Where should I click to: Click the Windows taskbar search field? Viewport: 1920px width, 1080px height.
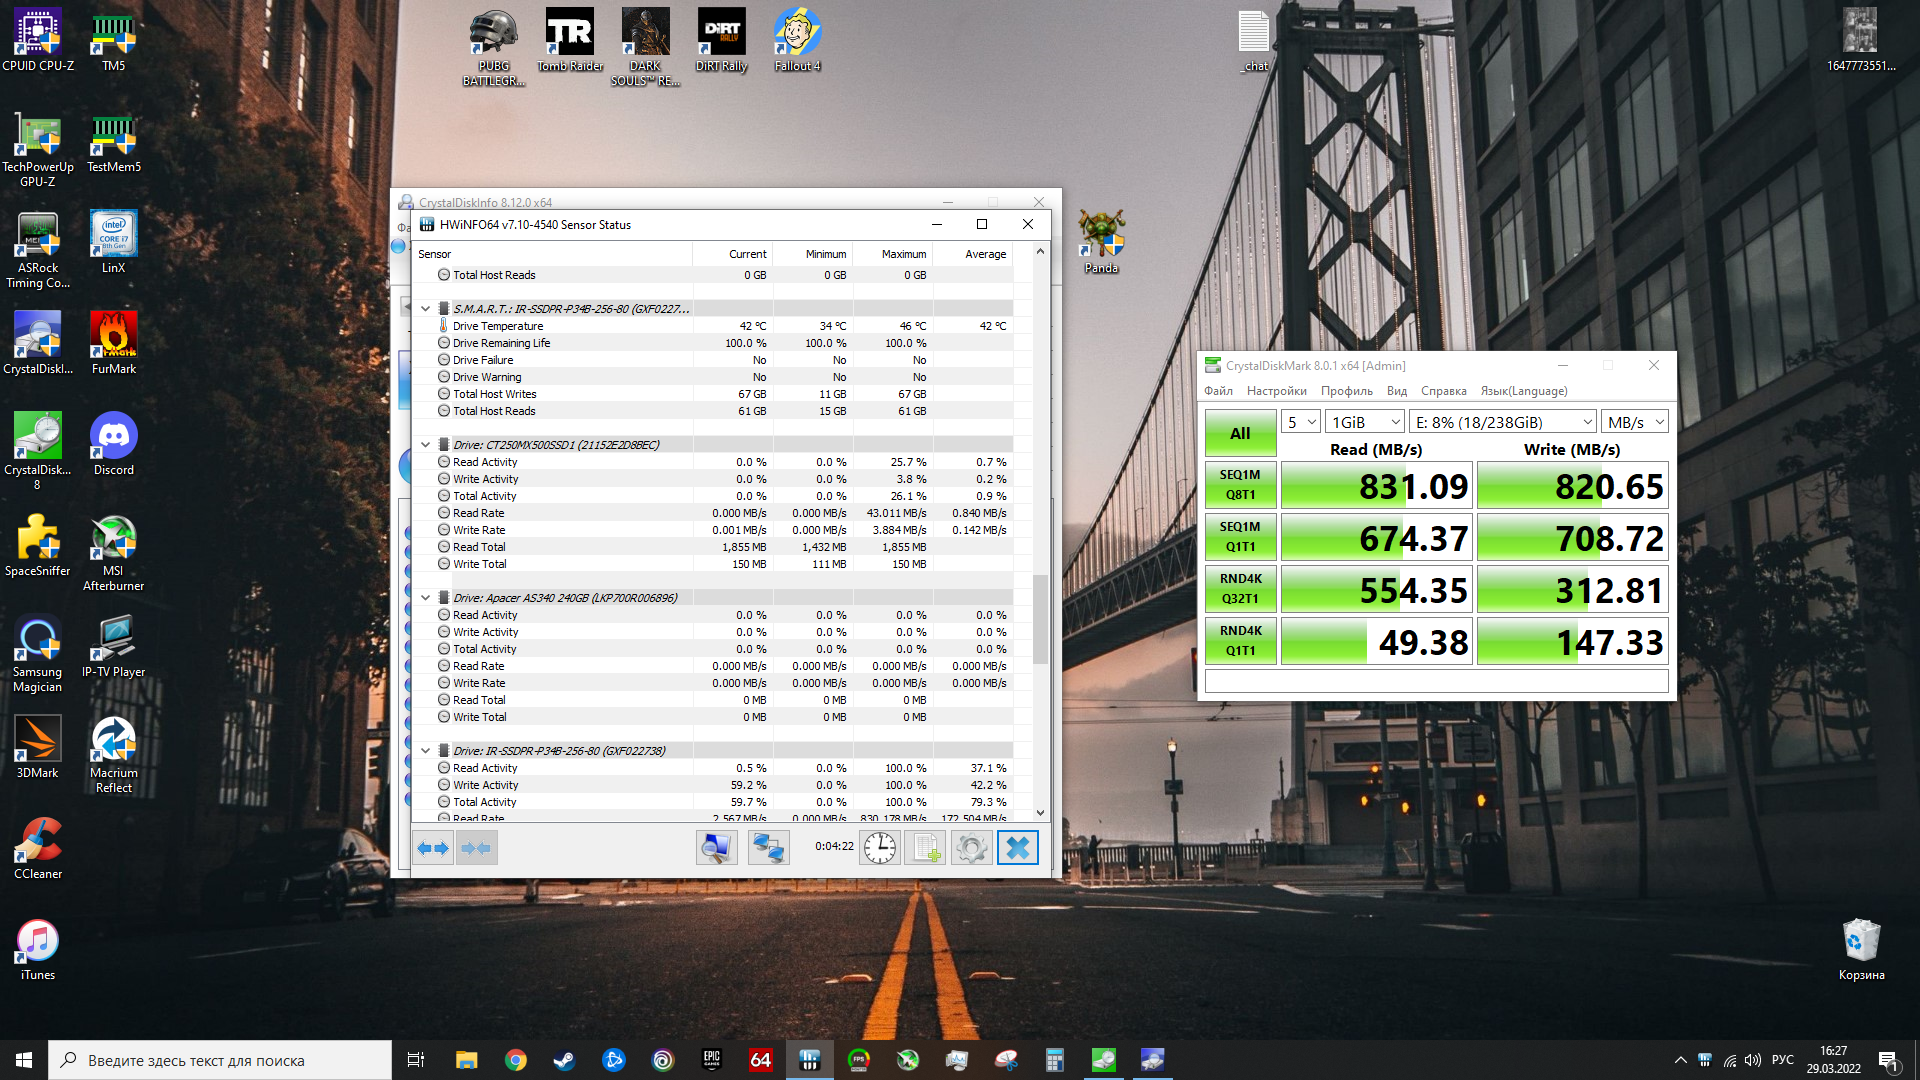[x=220, y=1060]
